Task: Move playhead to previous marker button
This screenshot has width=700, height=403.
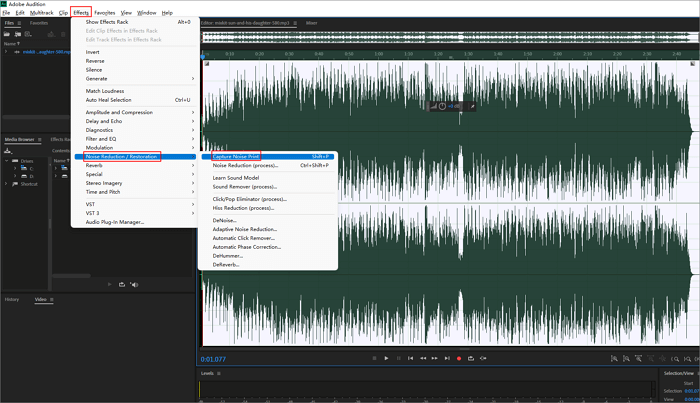Action: point(410,358)
